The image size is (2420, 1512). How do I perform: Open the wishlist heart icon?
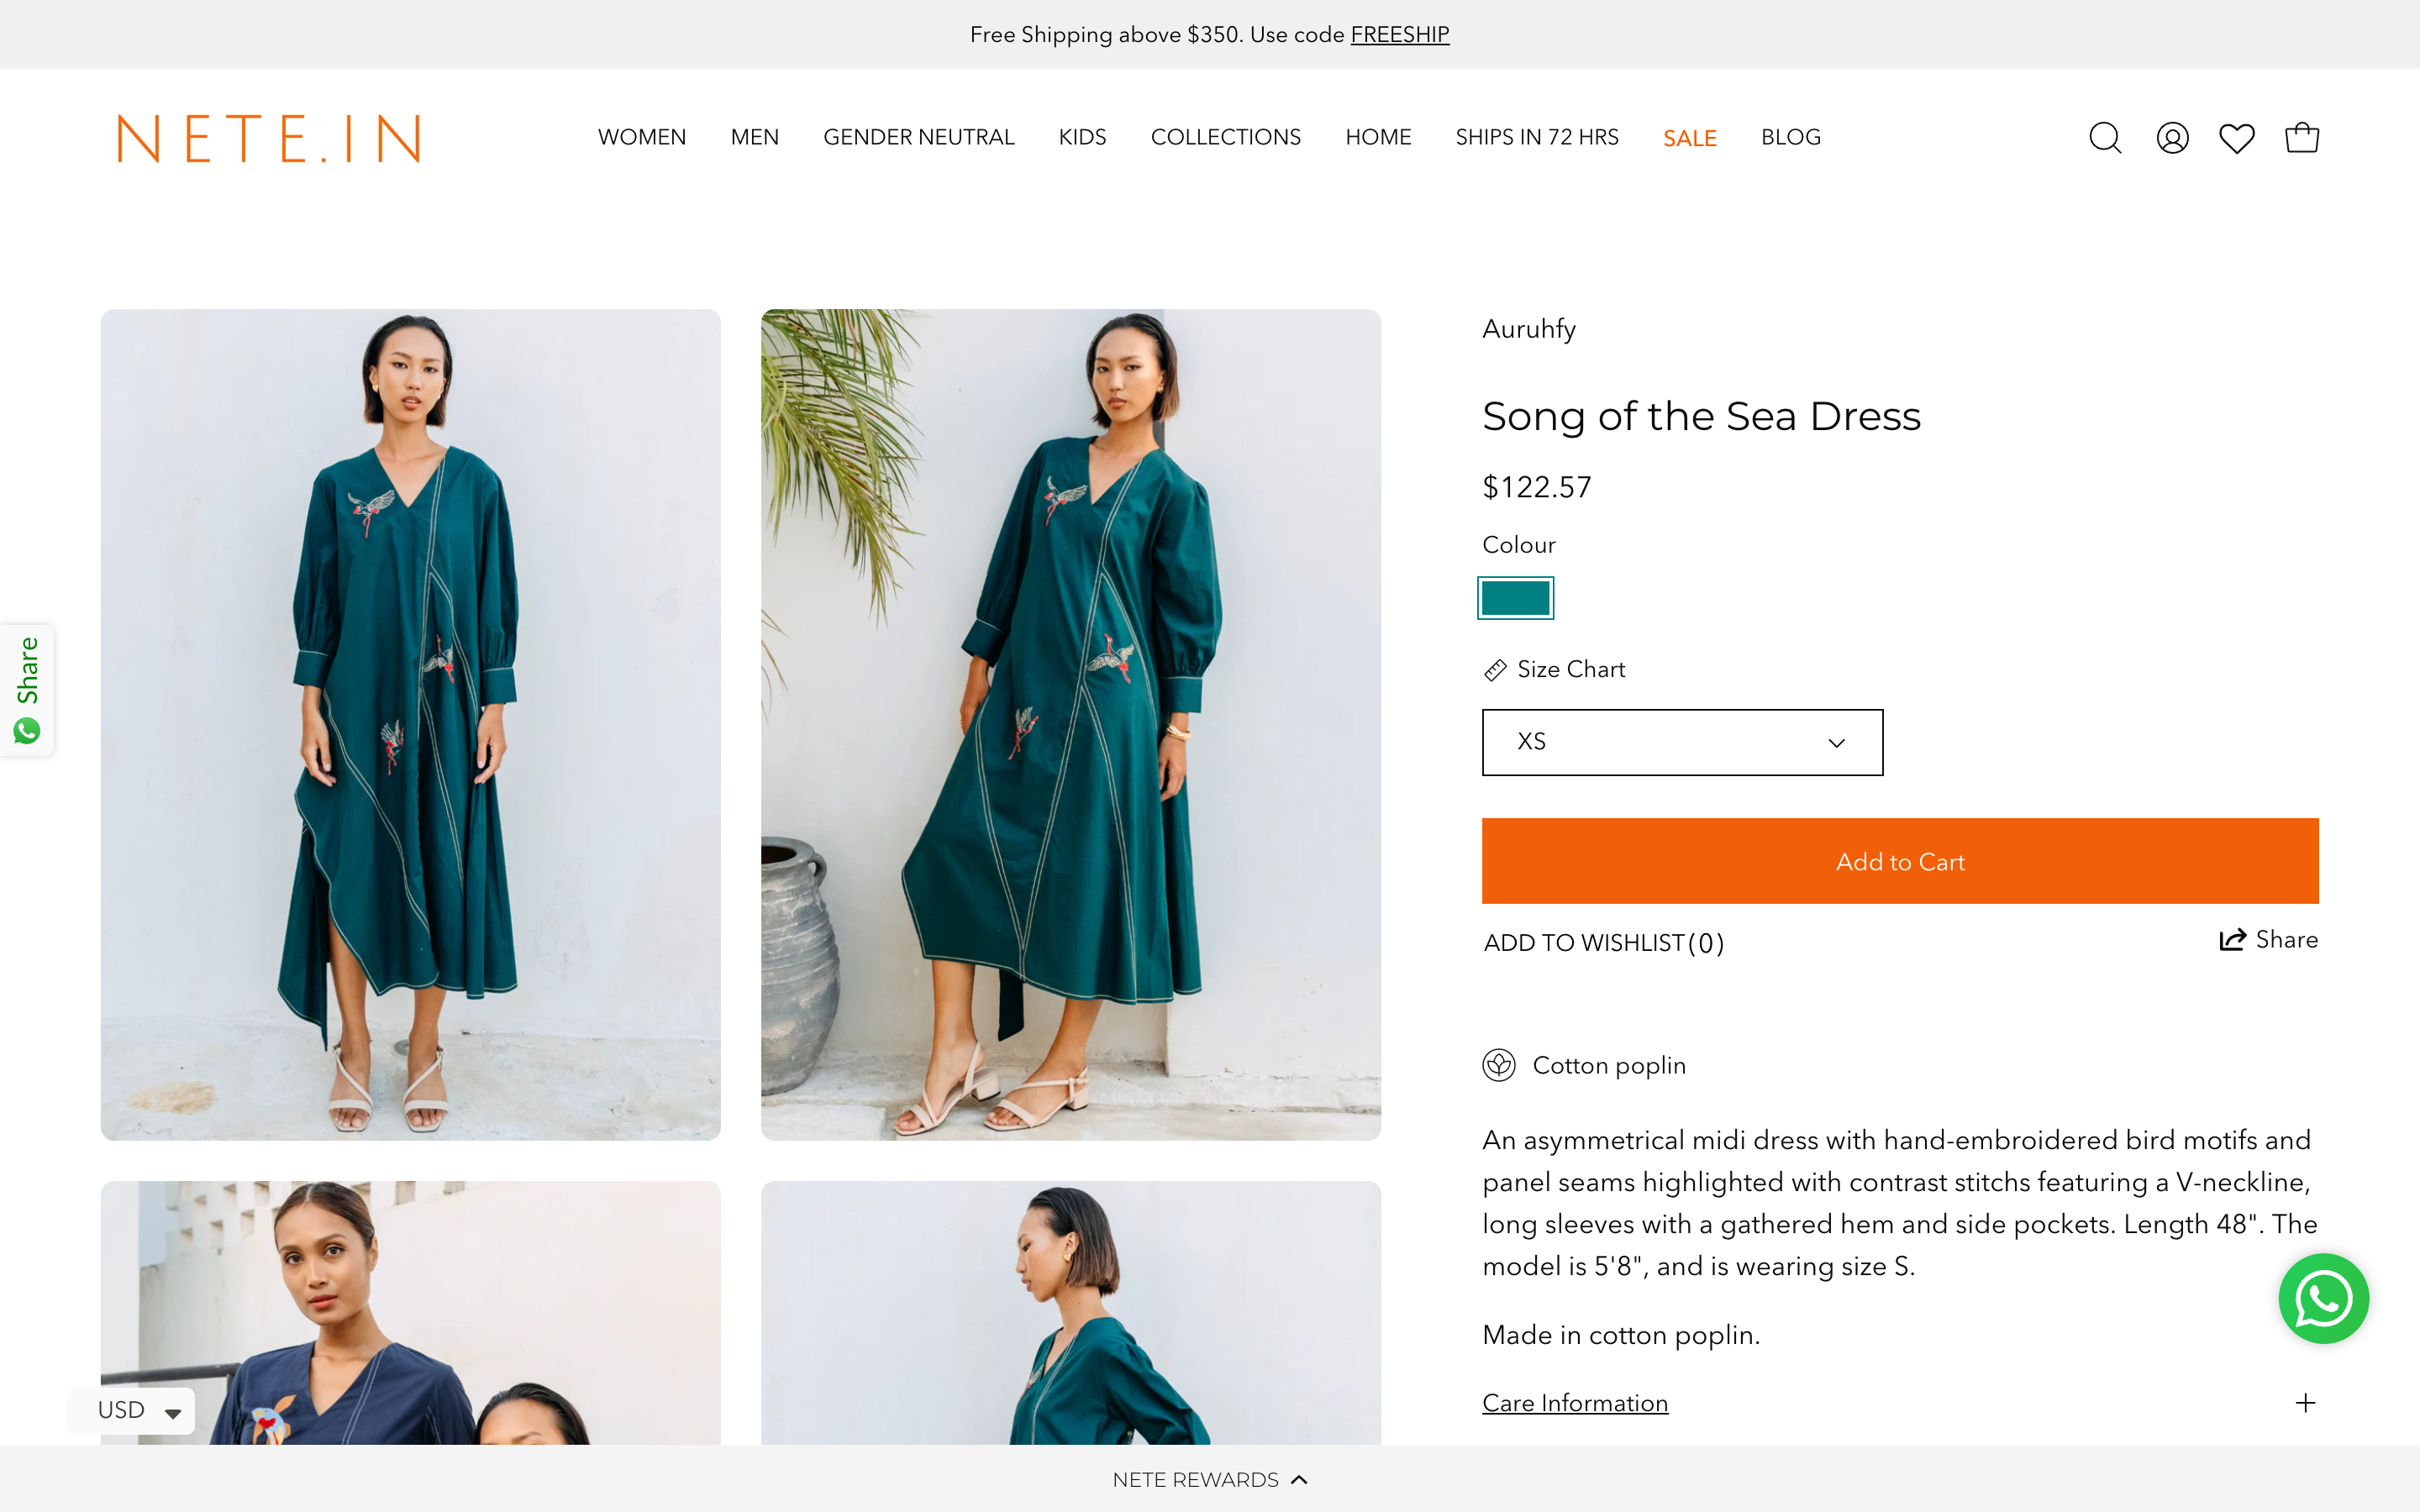coord(2236,138)
